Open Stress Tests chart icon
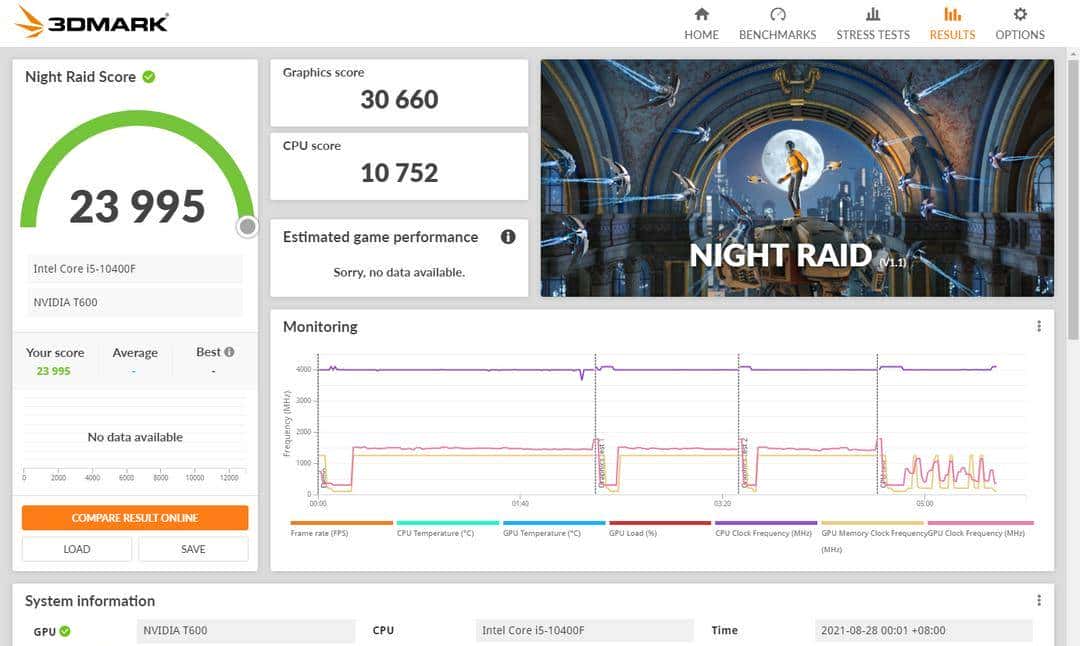The height and width of the screenshot is (646, 1080). tap(873, 14)
